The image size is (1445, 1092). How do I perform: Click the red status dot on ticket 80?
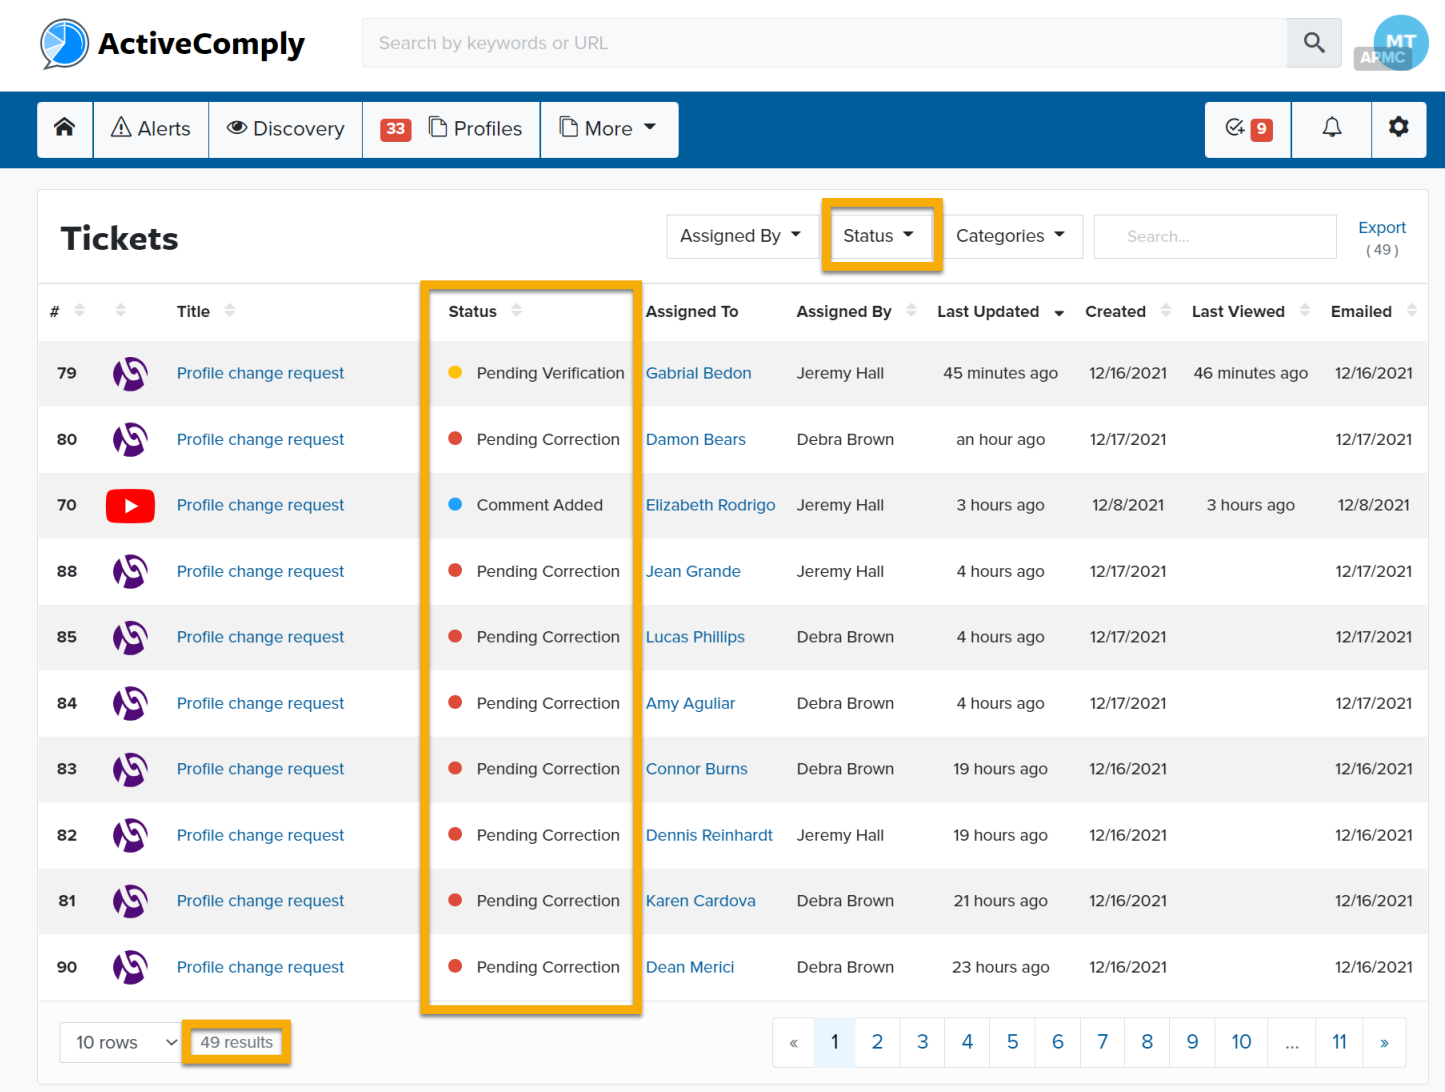(455, 439)
